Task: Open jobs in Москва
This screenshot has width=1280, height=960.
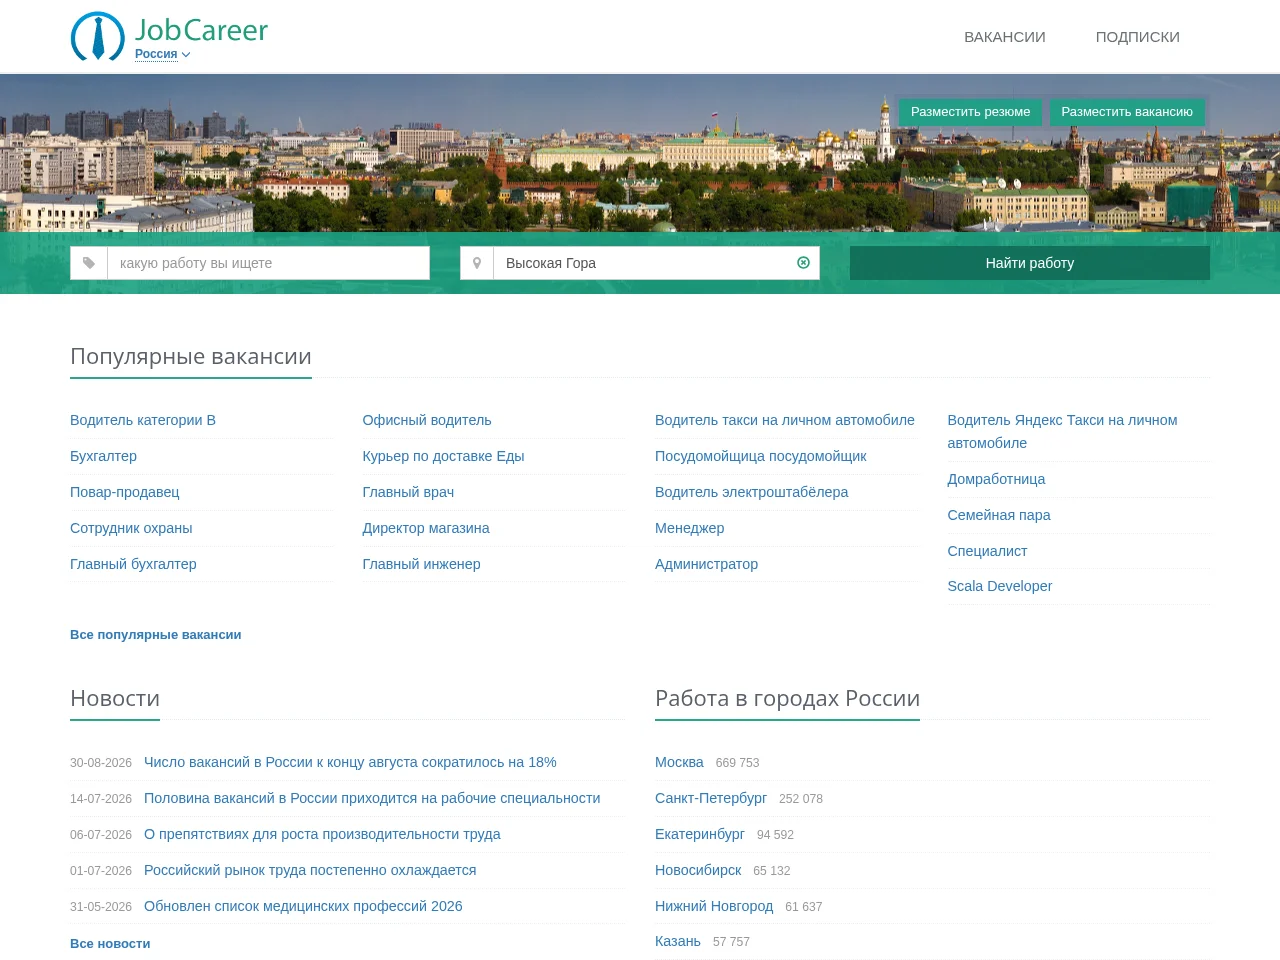Action: pos(679,762)
